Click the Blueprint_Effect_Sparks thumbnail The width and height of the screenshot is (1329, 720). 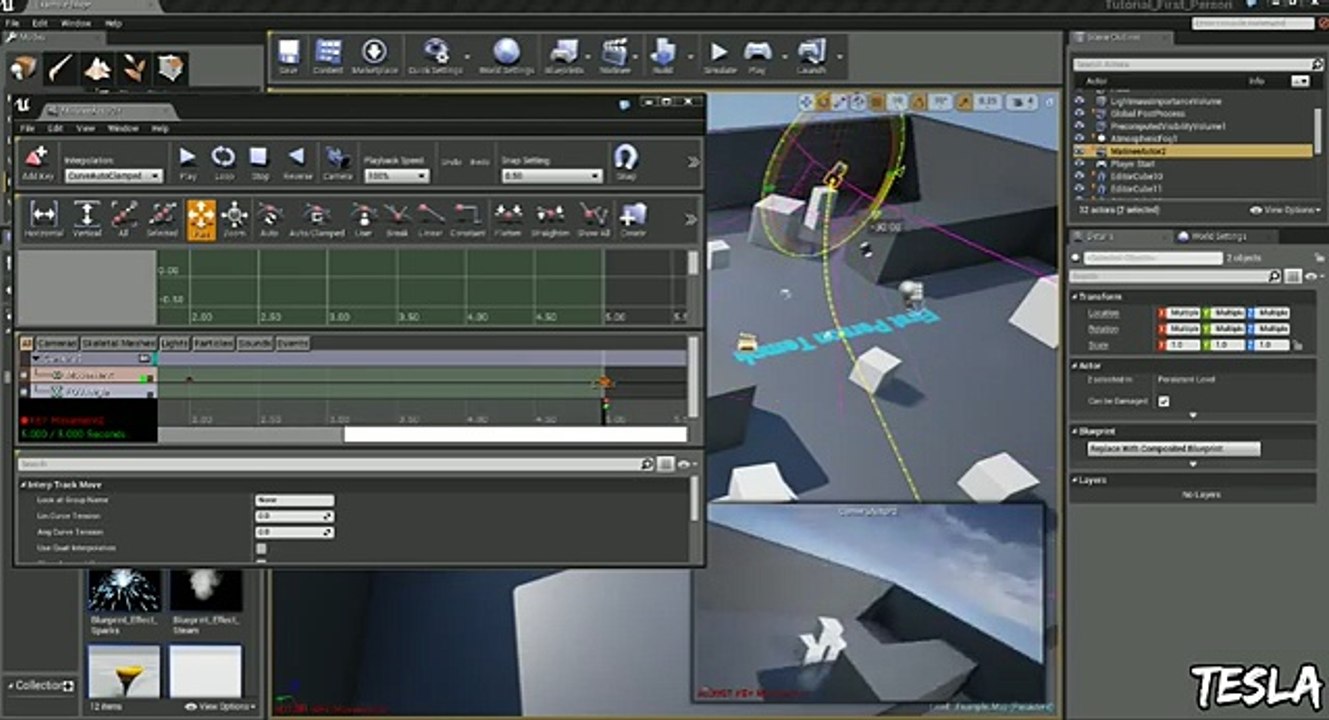(x=124, y=590)
